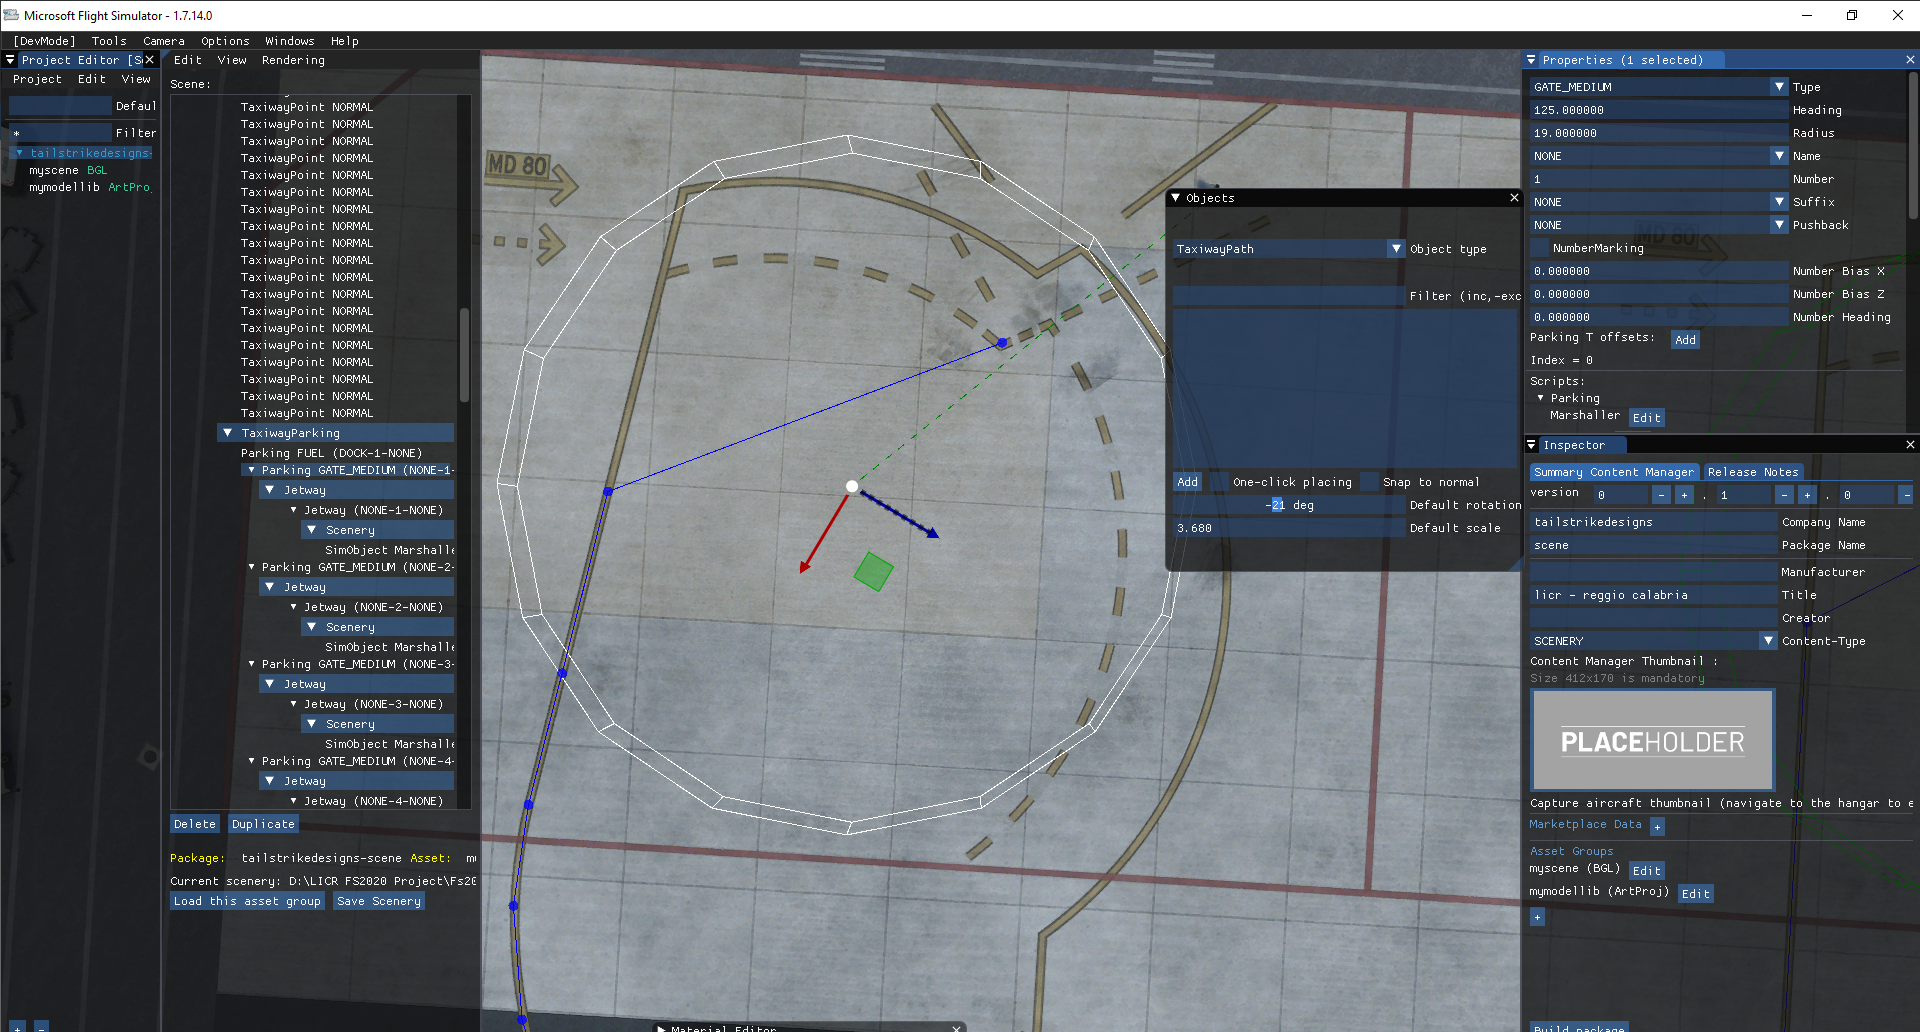Click the green square gizmo handle in viewport
This screenshot has height=1032, width=1920.
point(873,572)
